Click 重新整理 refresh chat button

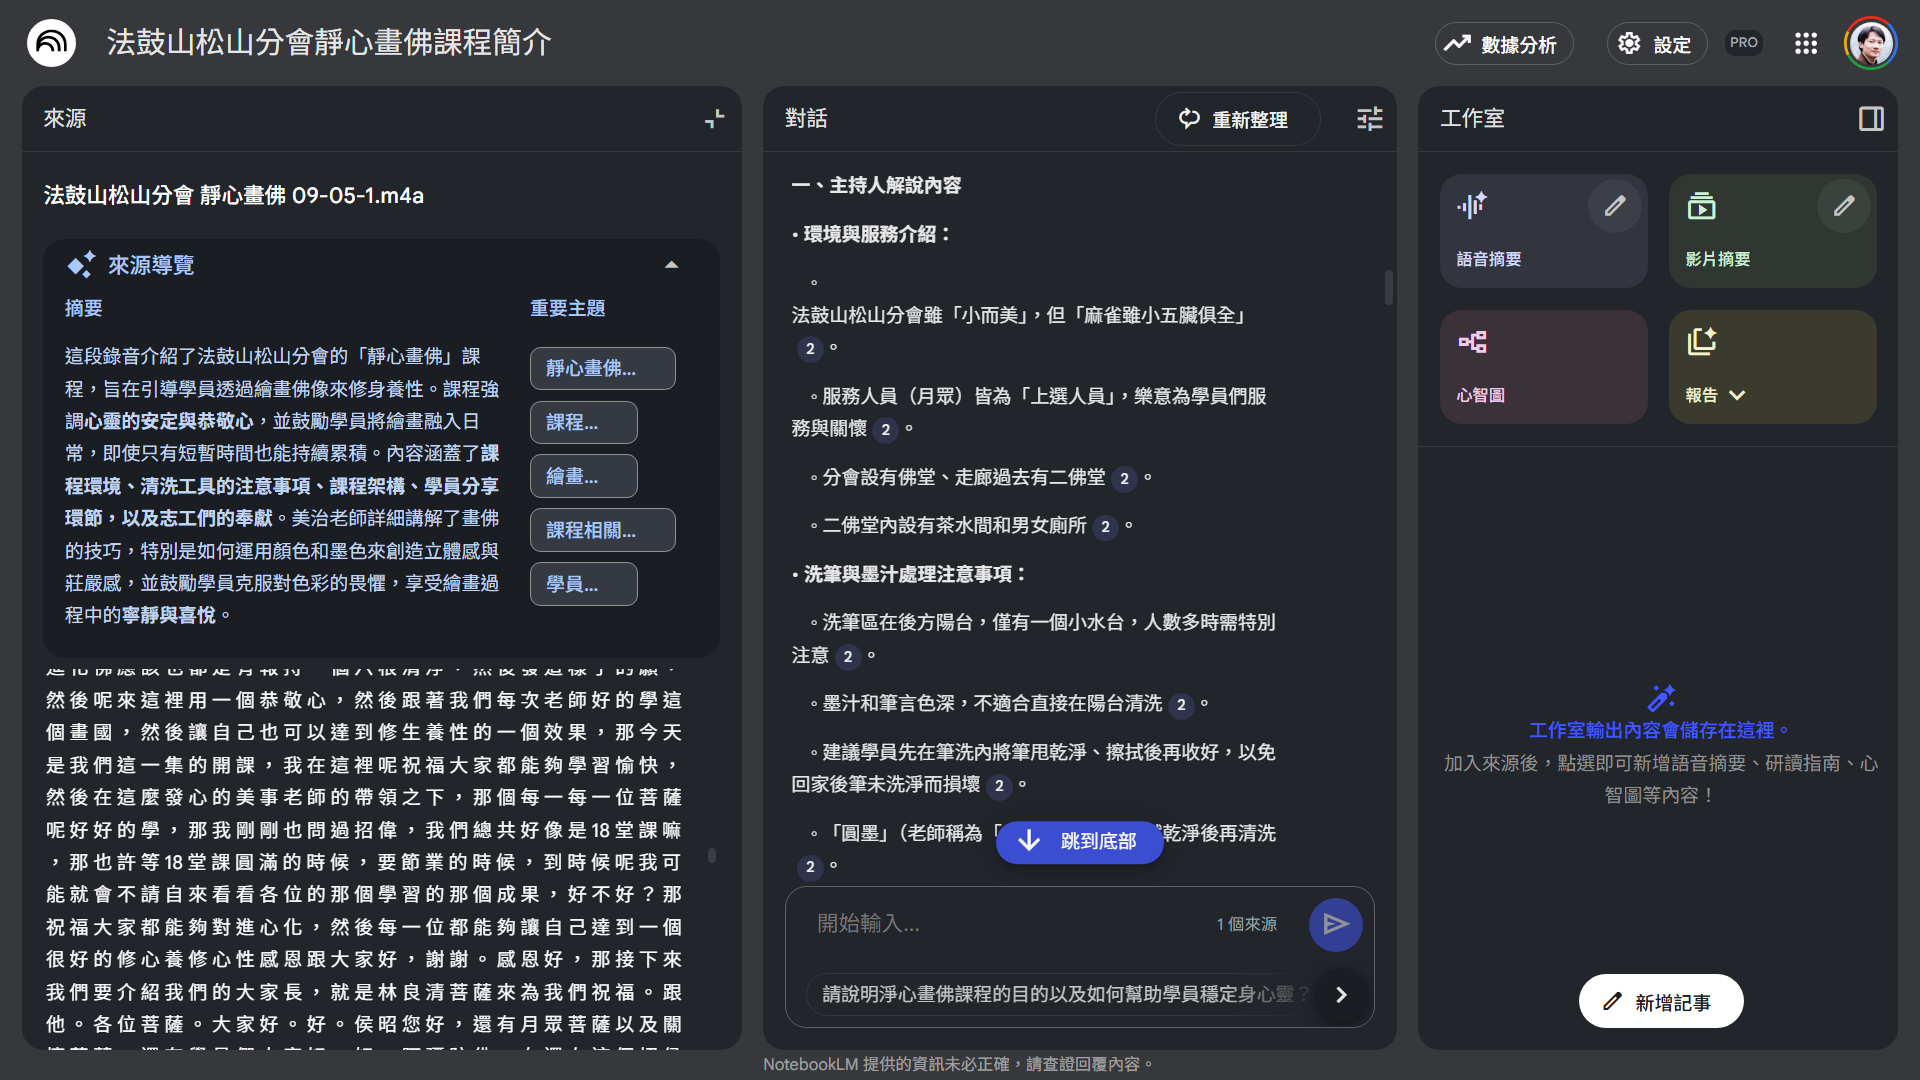pyautogui.click(x=1237, y=119)
